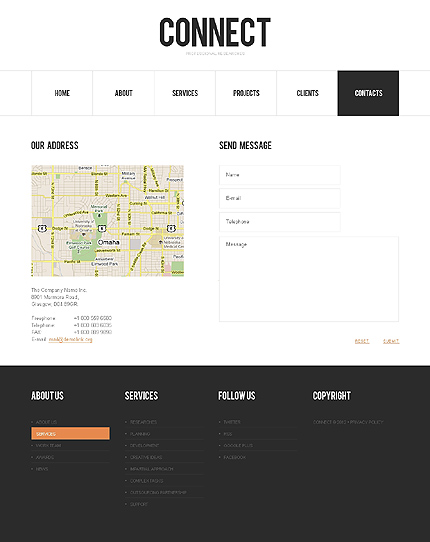The height and width of the screenshot is (542, 430).
Task: Click into the Message text area
Action: click(x=309, y=279)
